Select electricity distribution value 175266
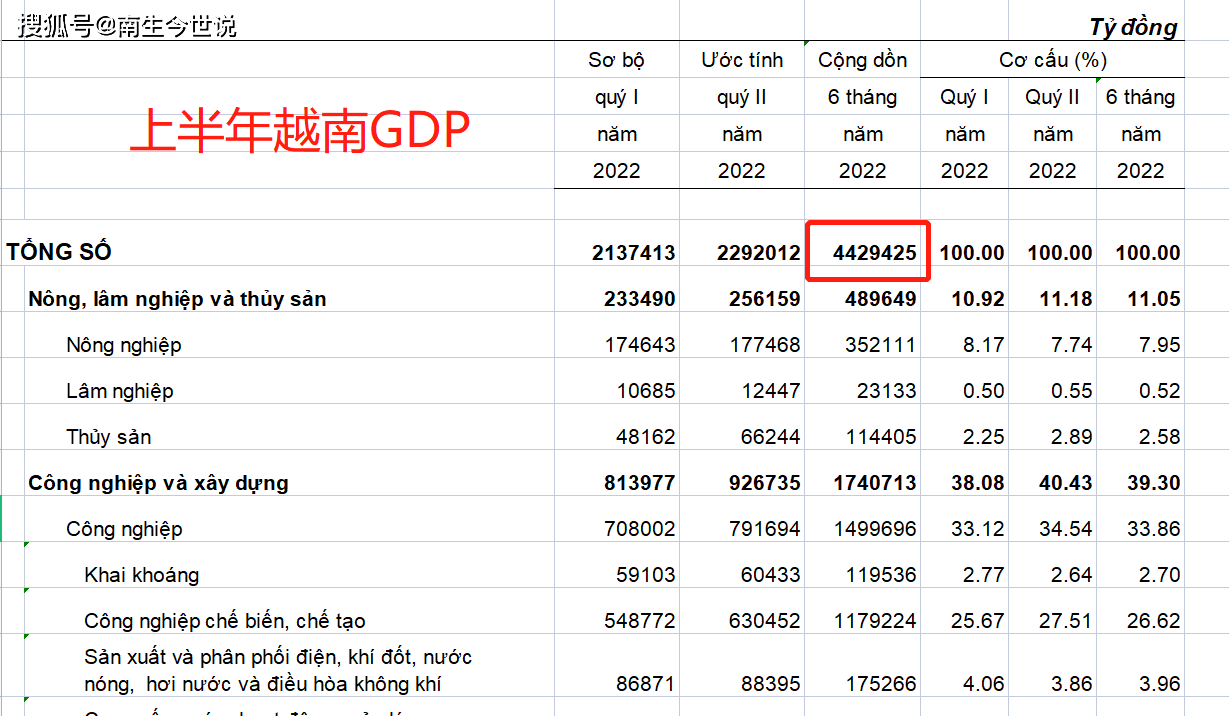Image resolution: width=1229 pixels, height=716 pixels. [882, 684]
